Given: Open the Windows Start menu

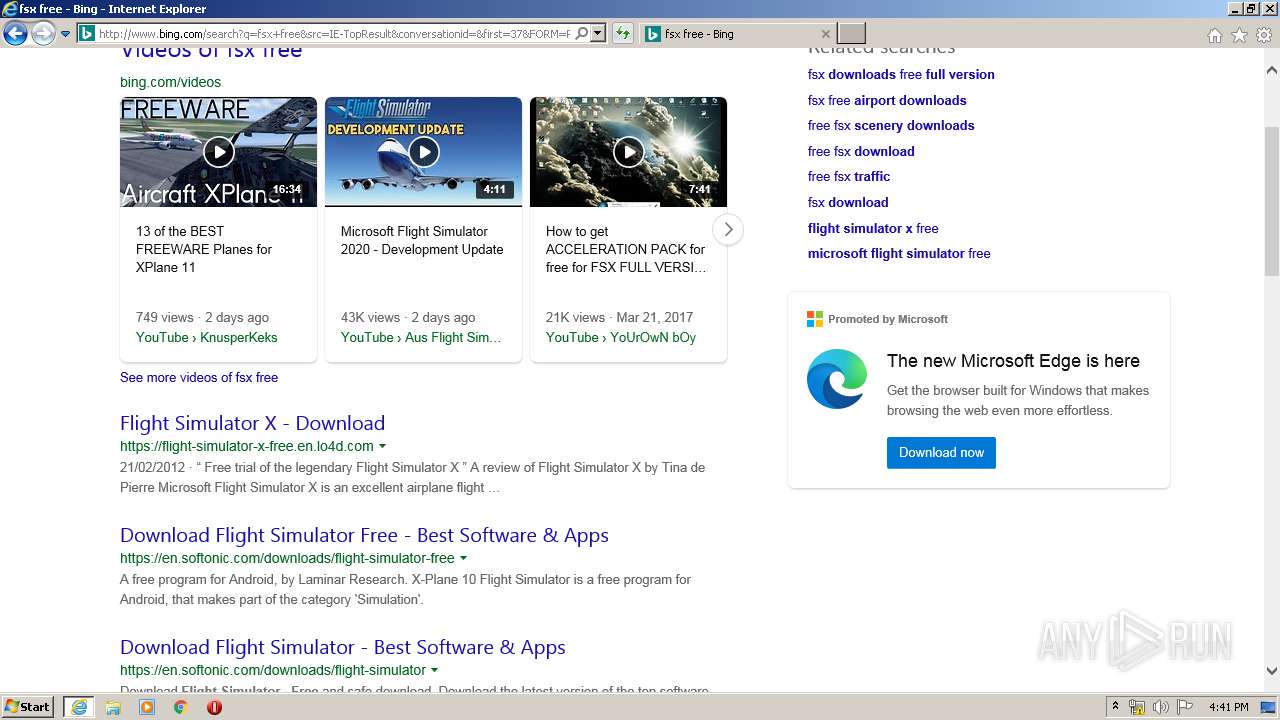Looking at the screenshot, I should pos(28,707).
